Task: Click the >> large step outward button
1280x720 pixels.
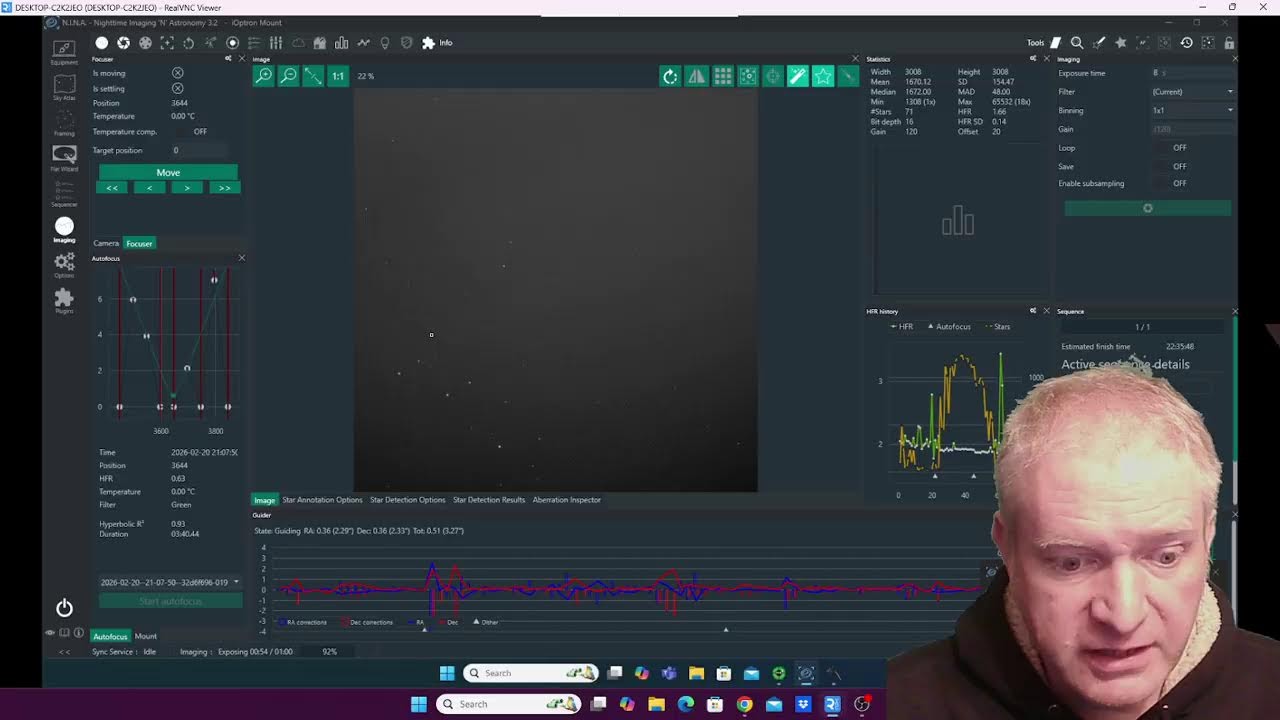Action: (224, 188)
